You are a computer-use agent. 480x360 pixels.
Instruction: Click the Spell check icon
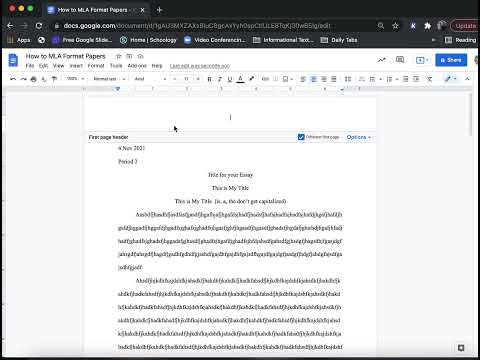pyautogui.click(x=44, y=79)
